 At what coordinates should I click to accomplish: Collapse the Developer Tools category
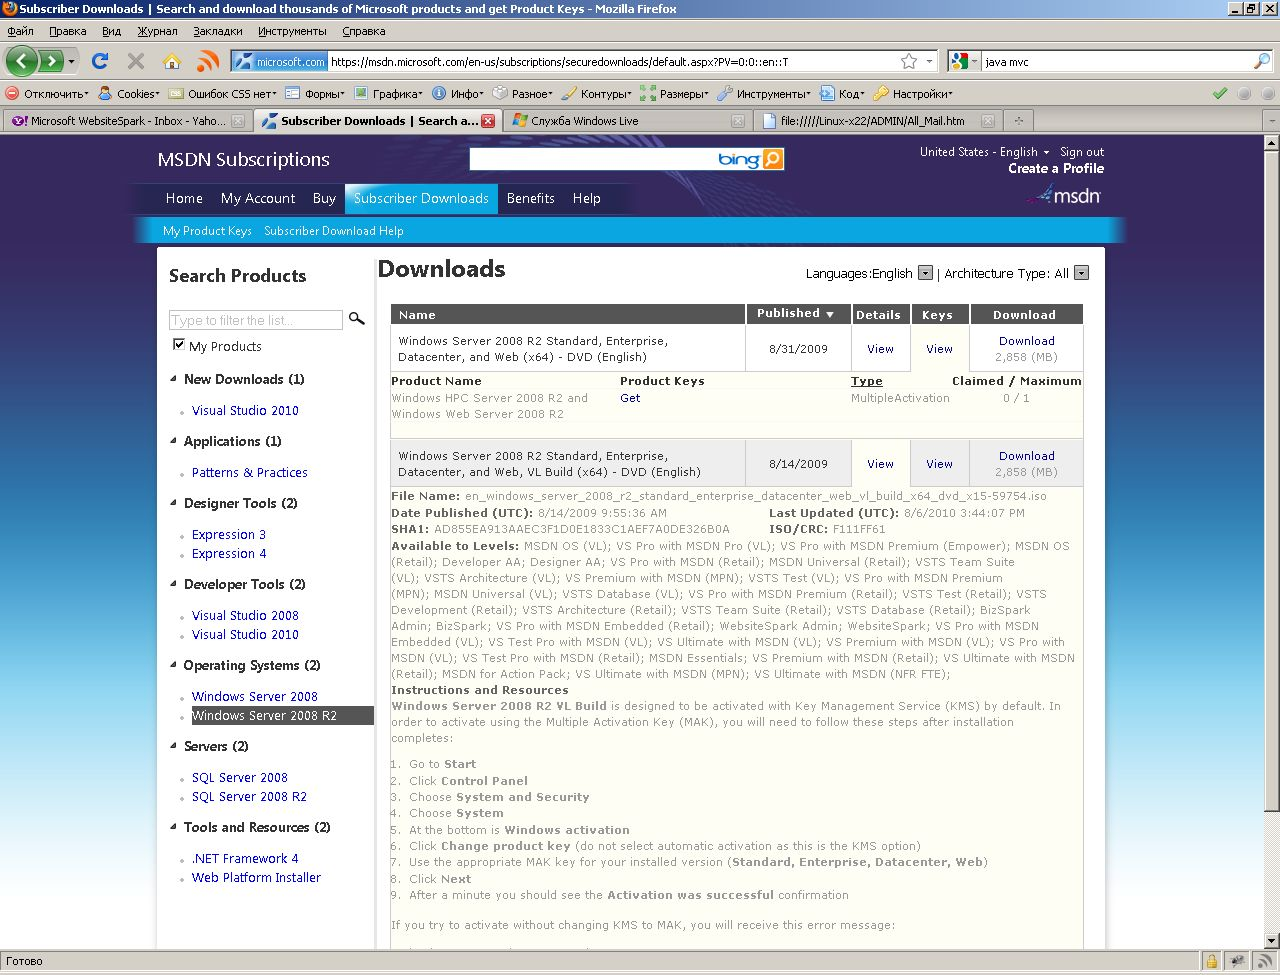coord(174,584)
